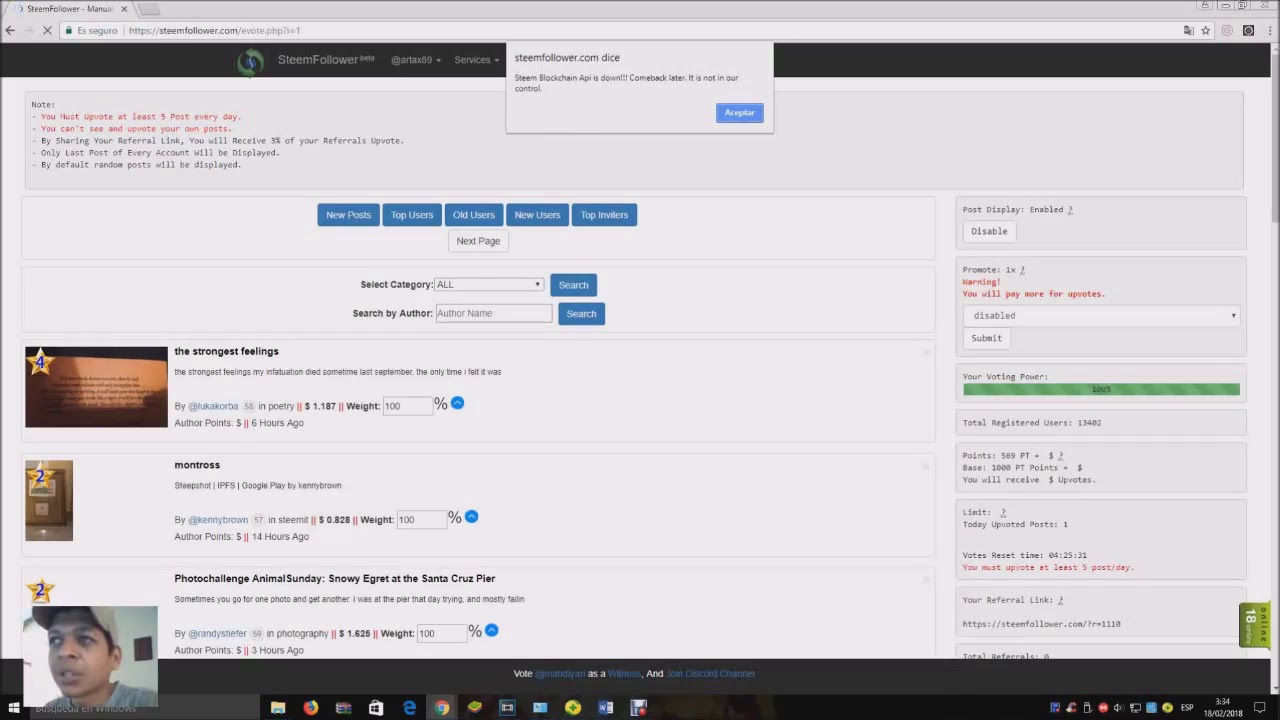Screen dimensions: 1280x720
Task: Open Microsoft Store from the taskbar
Action: point(376,708)
